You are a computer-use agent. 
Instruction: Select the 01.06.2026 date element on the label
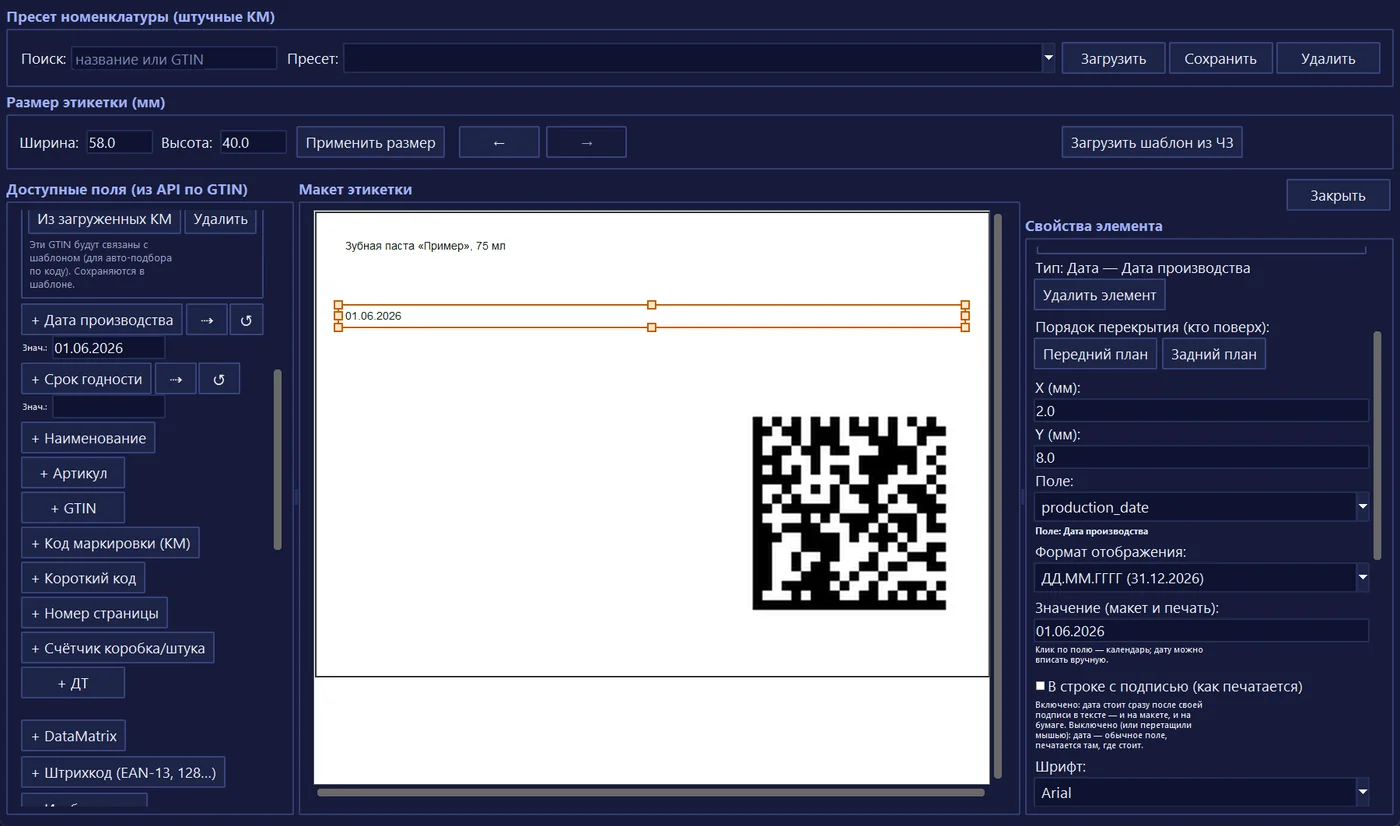click(651, 316)
